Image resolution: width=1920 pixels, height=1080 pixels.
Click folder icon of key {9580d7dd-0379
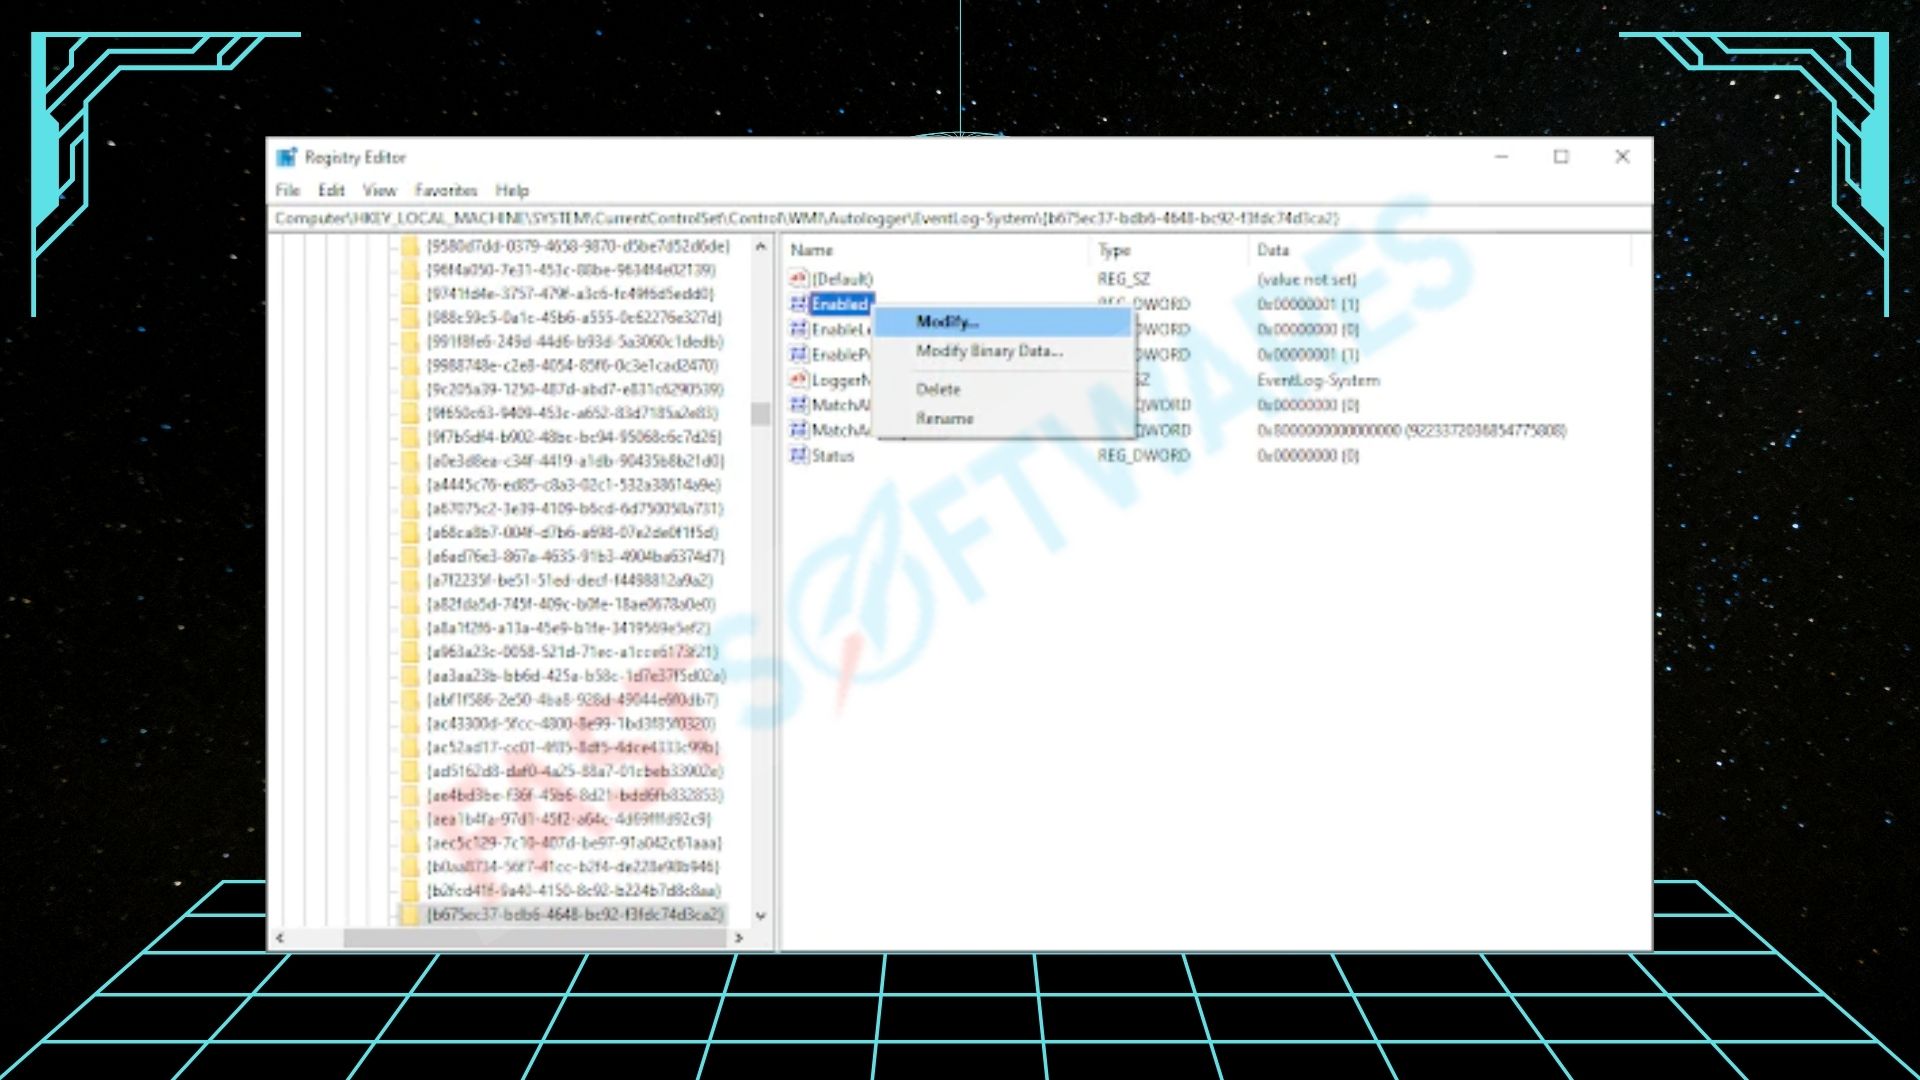(410, 246)
